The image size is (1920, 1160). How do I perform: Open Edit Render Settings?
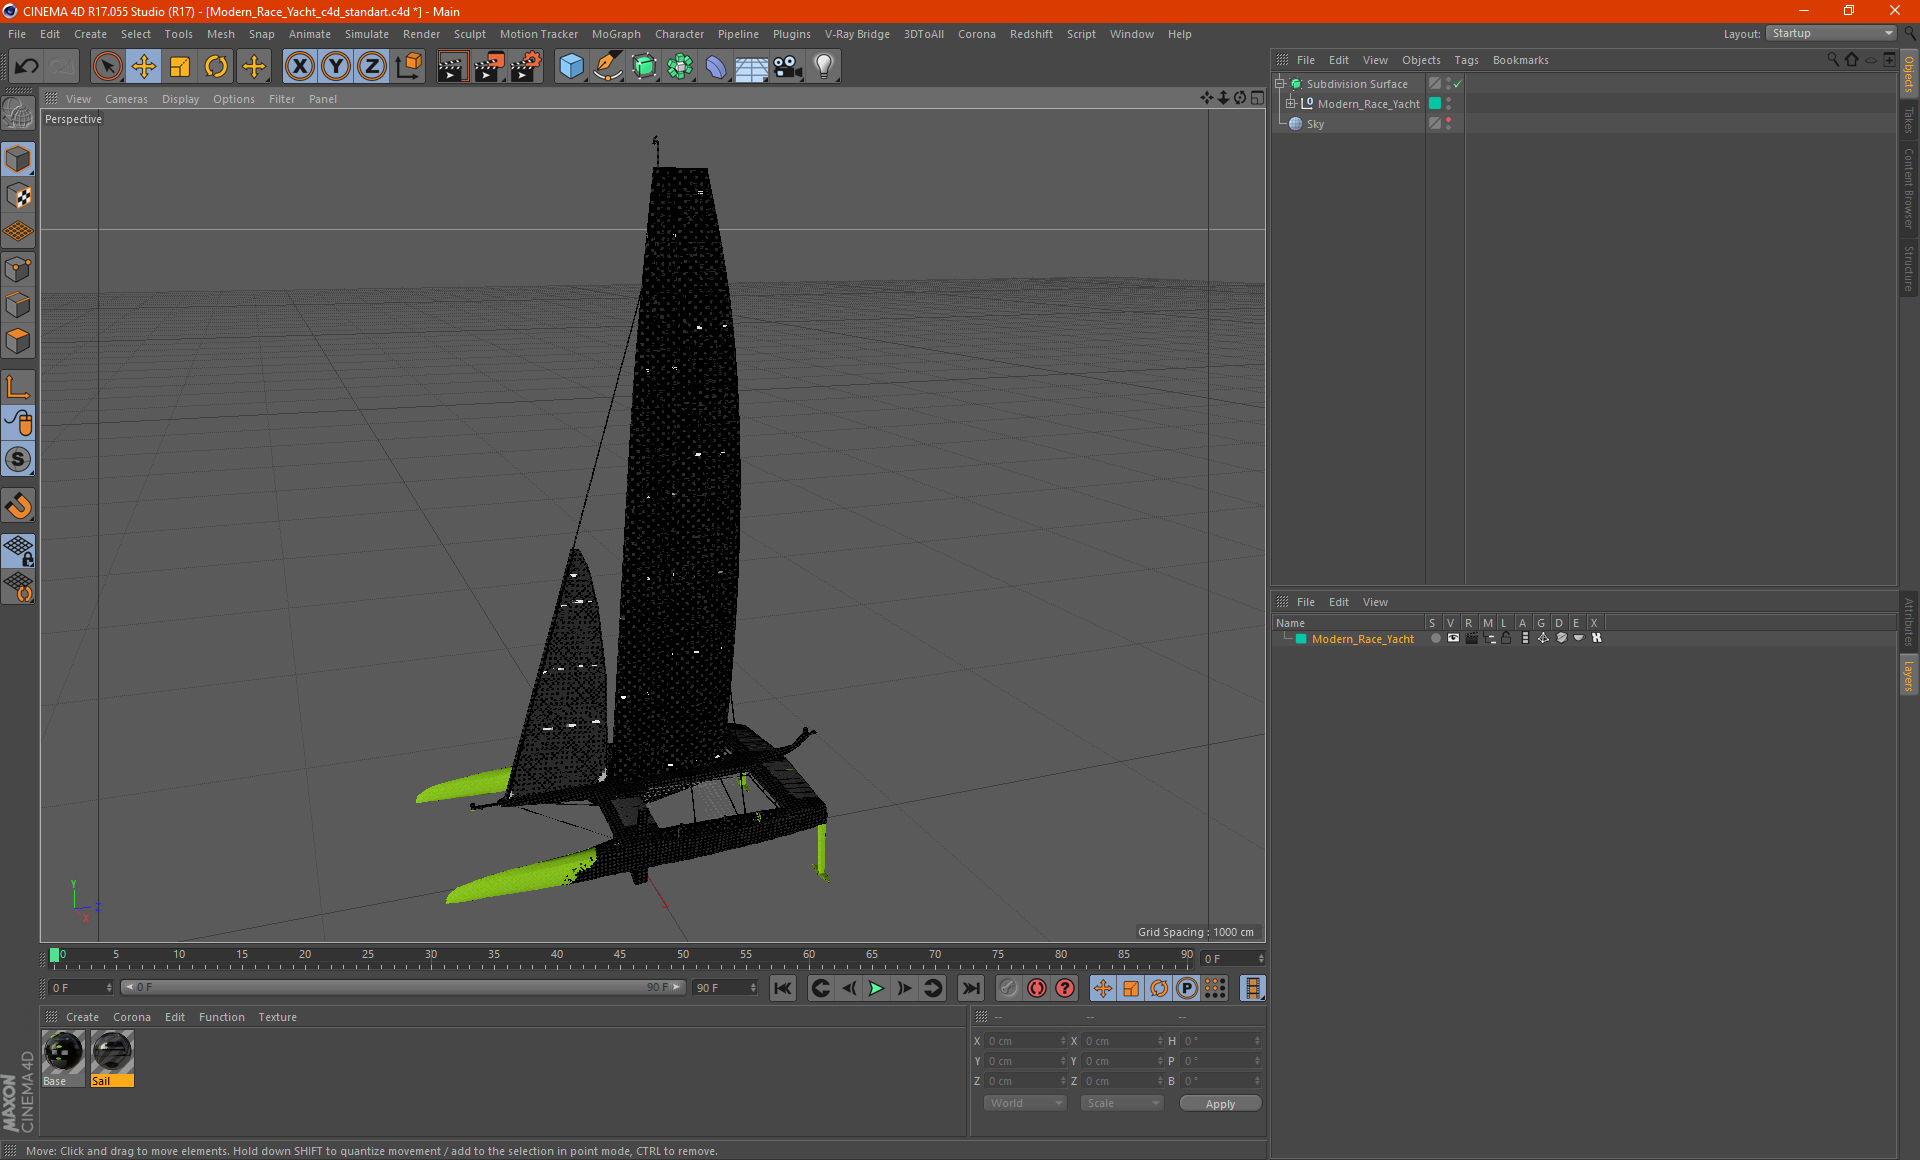pyautogui.click(x=526, y=67)
